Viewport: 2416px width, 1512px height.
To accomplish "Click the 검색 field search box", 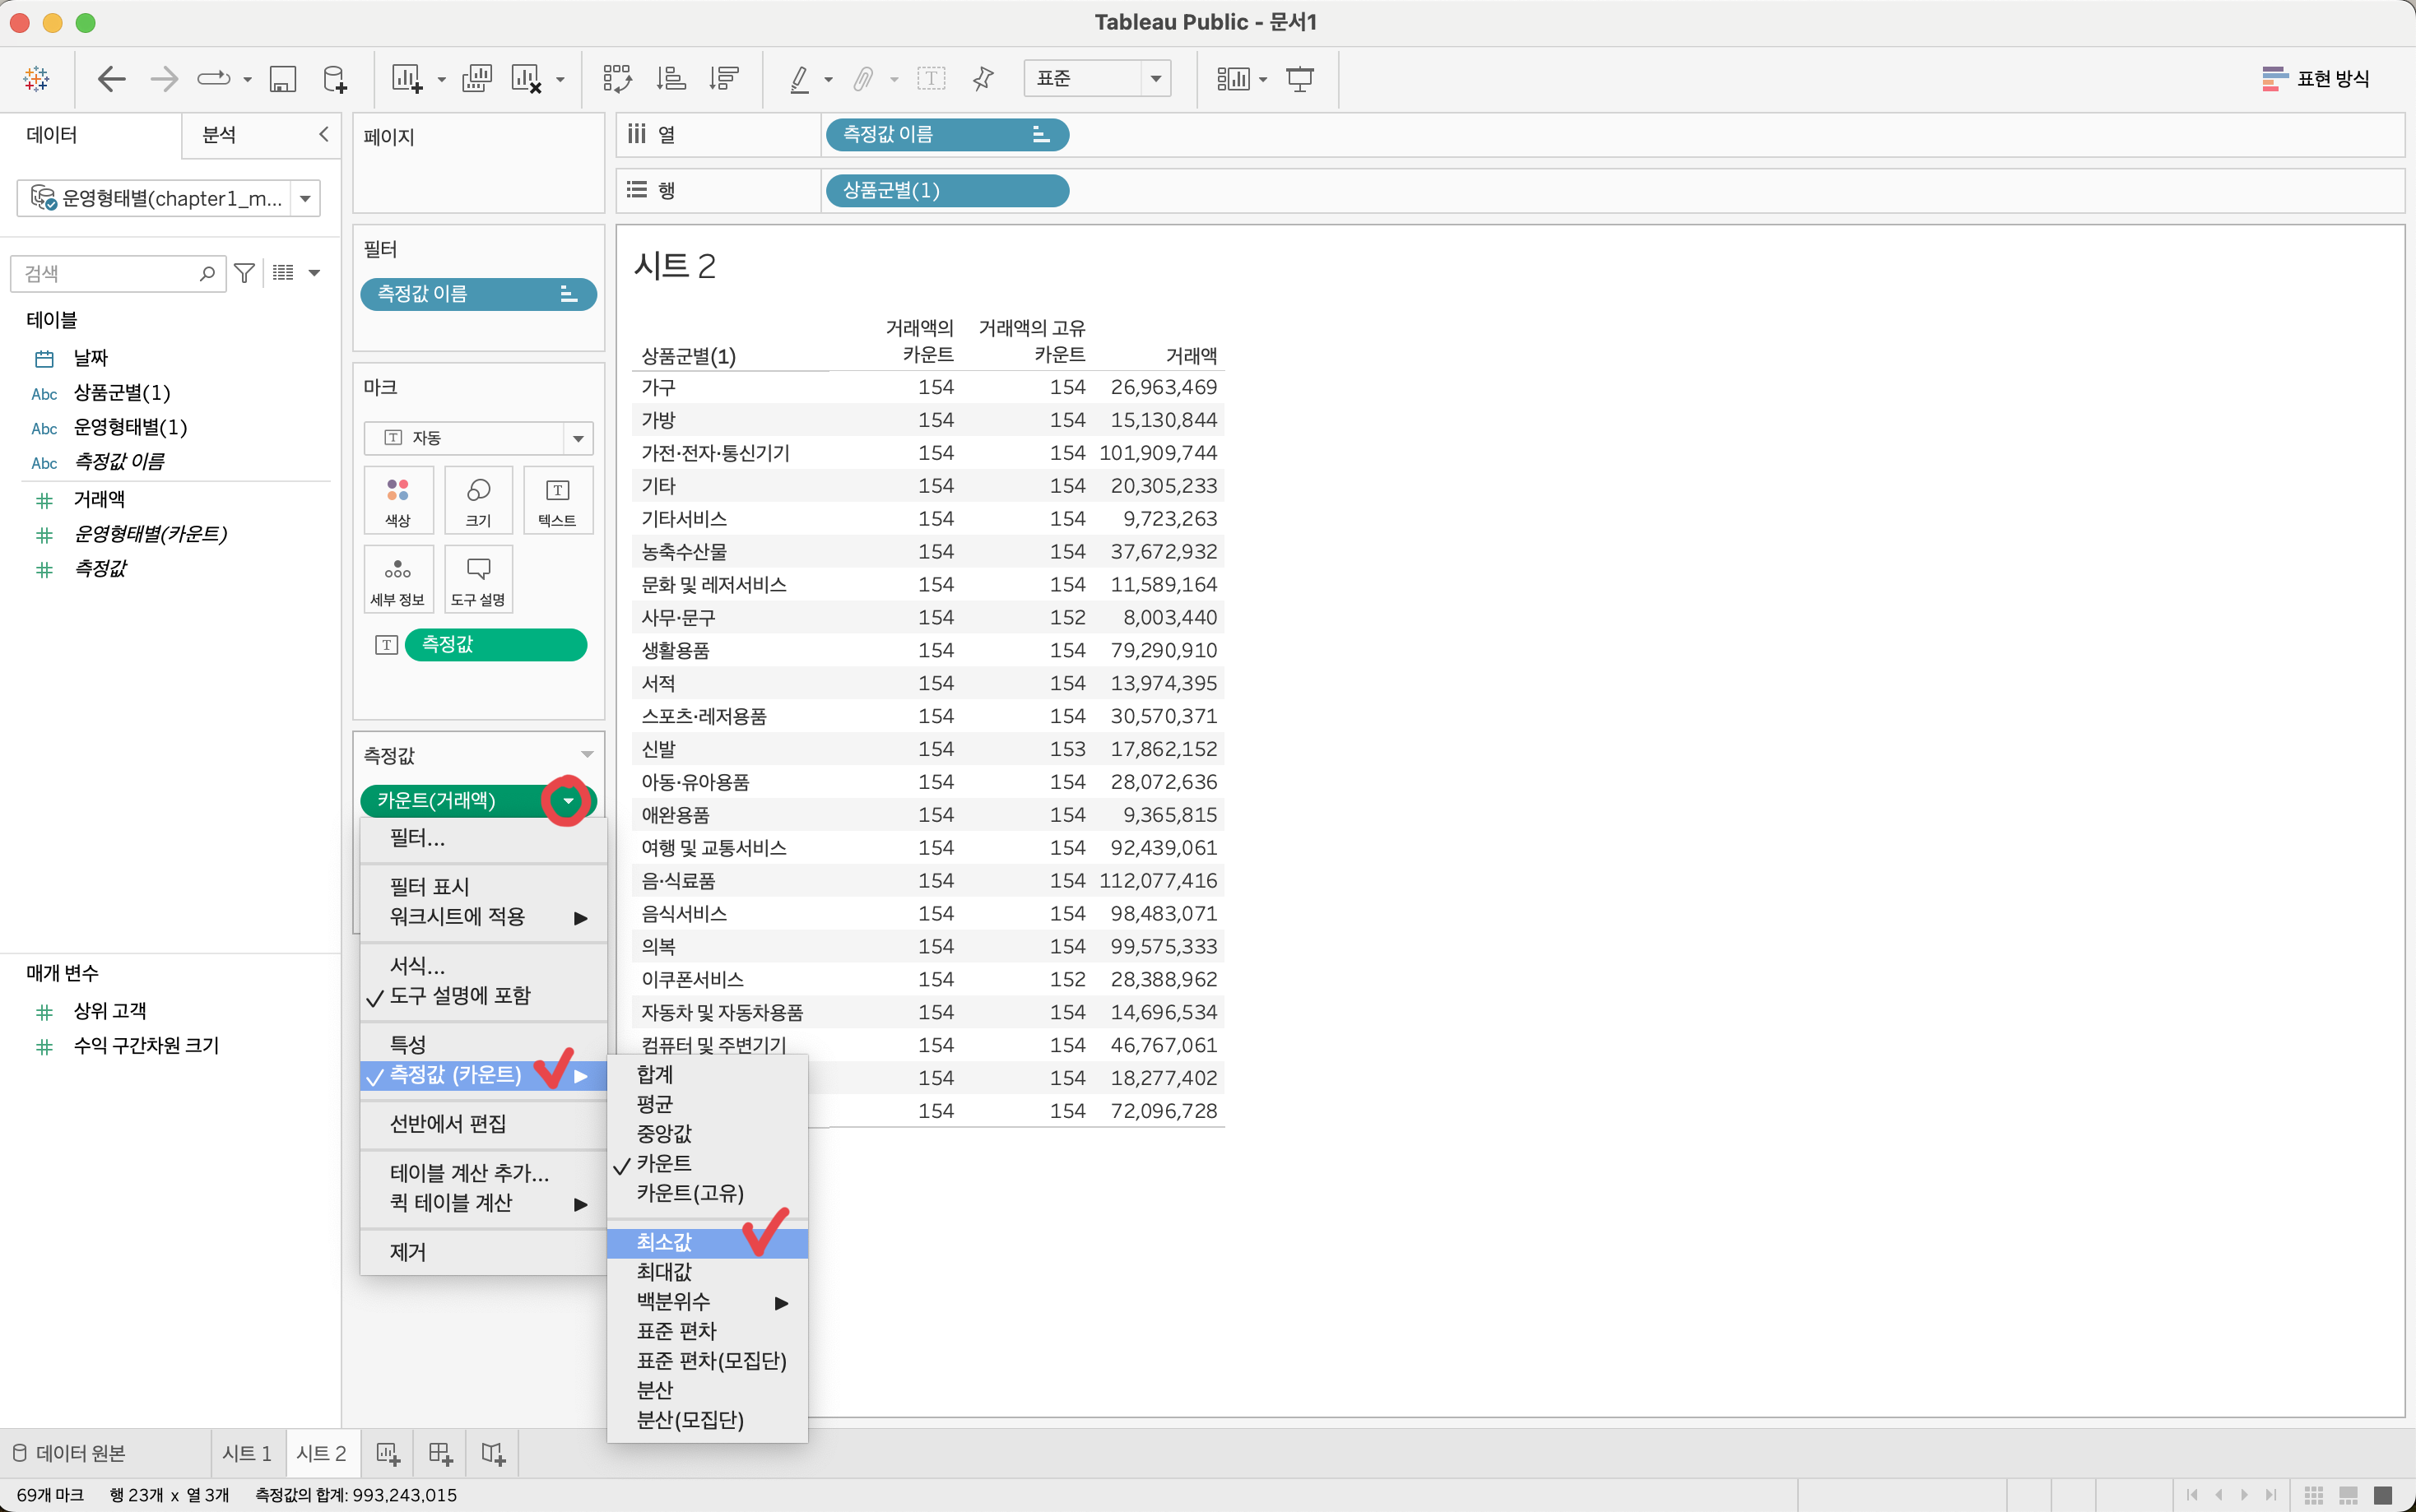I will 110,273.
